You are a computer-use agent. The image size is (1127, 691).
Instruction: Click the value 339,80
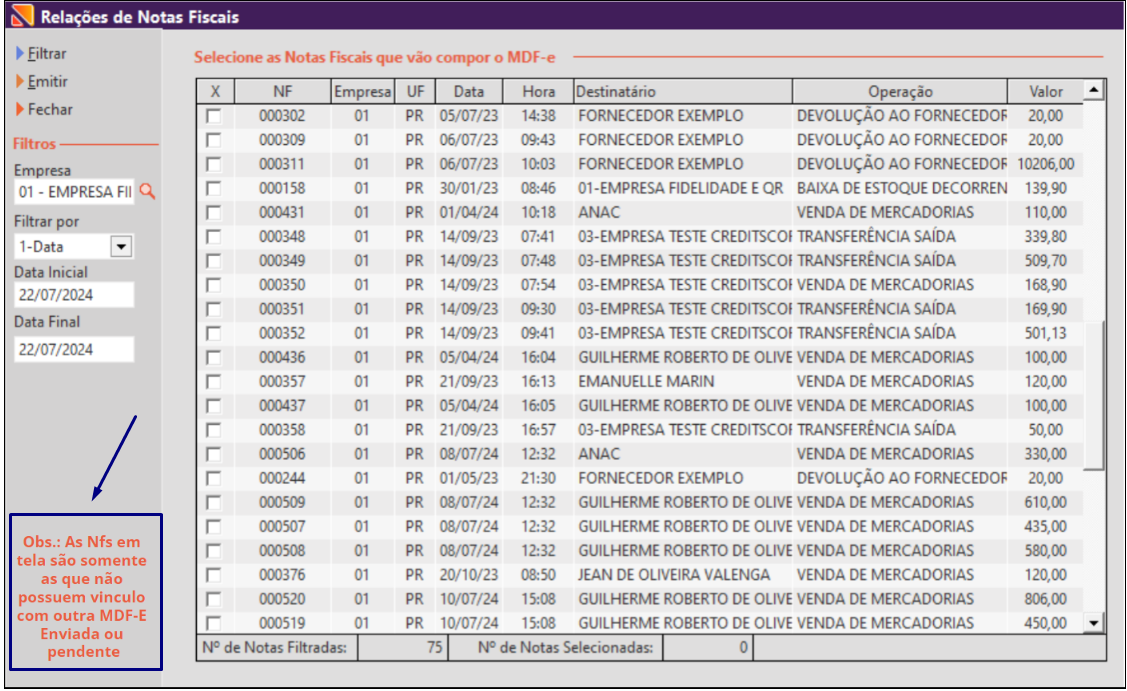[x=1046, y=237]
